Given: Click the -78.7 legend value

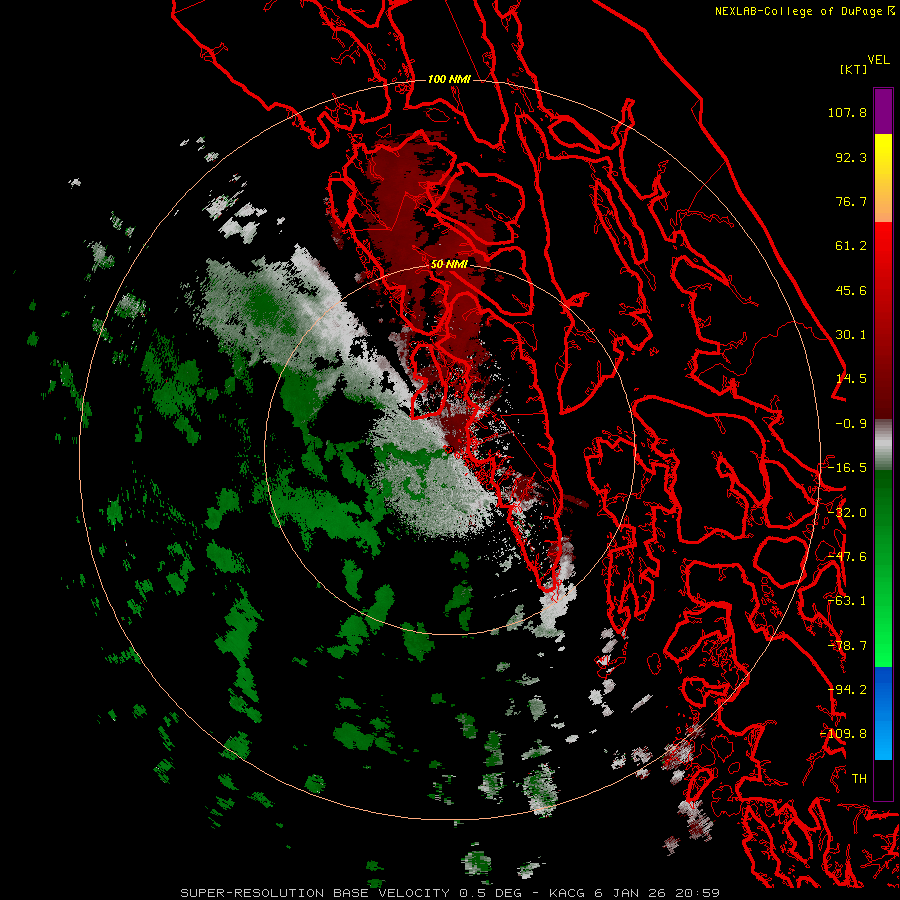Looking at the screenshot, I should (x=847, y=646).
